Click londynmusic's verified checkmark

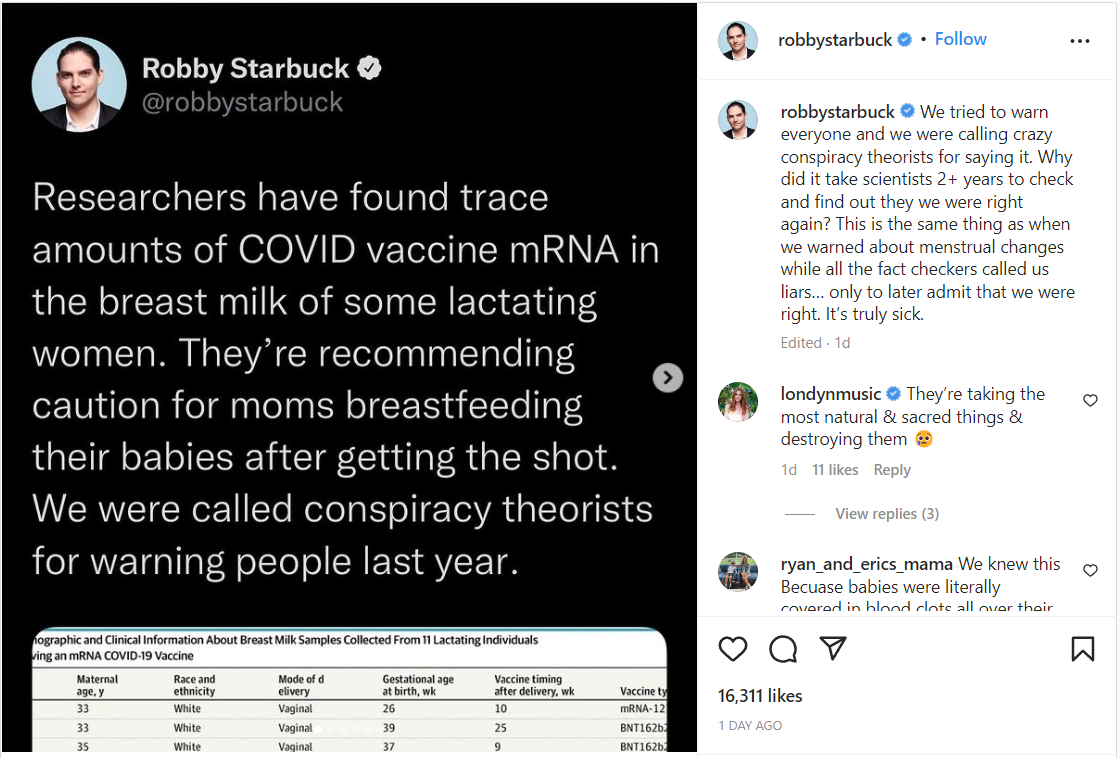[x=893, y=393]
